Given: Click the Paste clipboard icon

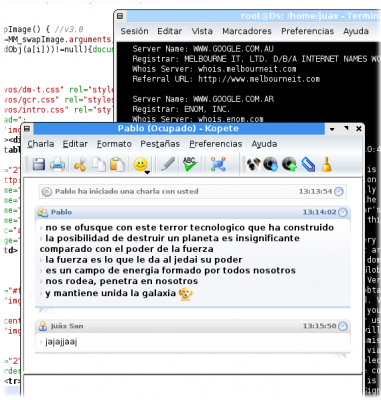Looking at the screenshot, I should 117,164.
